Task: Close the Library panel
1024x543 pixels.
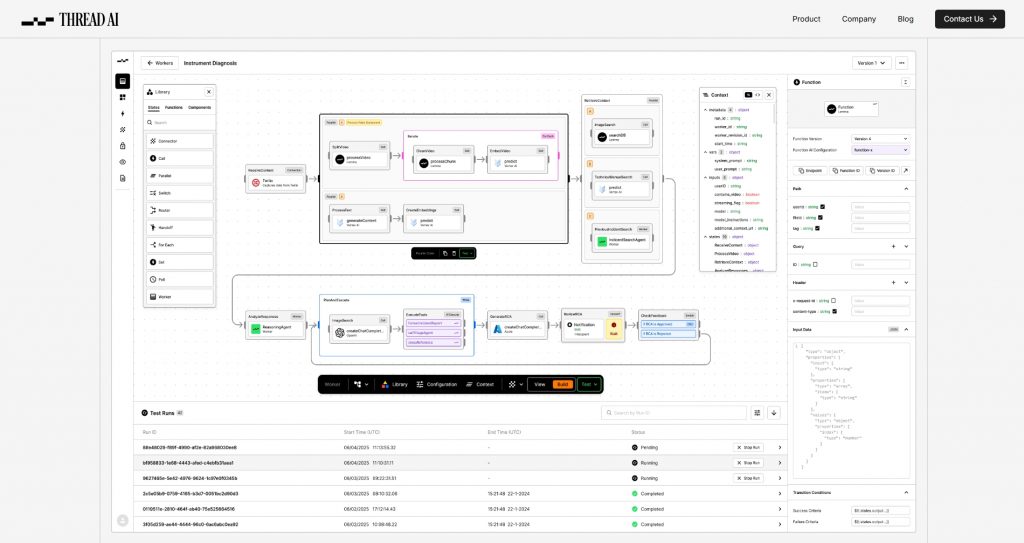Action: [209, 92]
